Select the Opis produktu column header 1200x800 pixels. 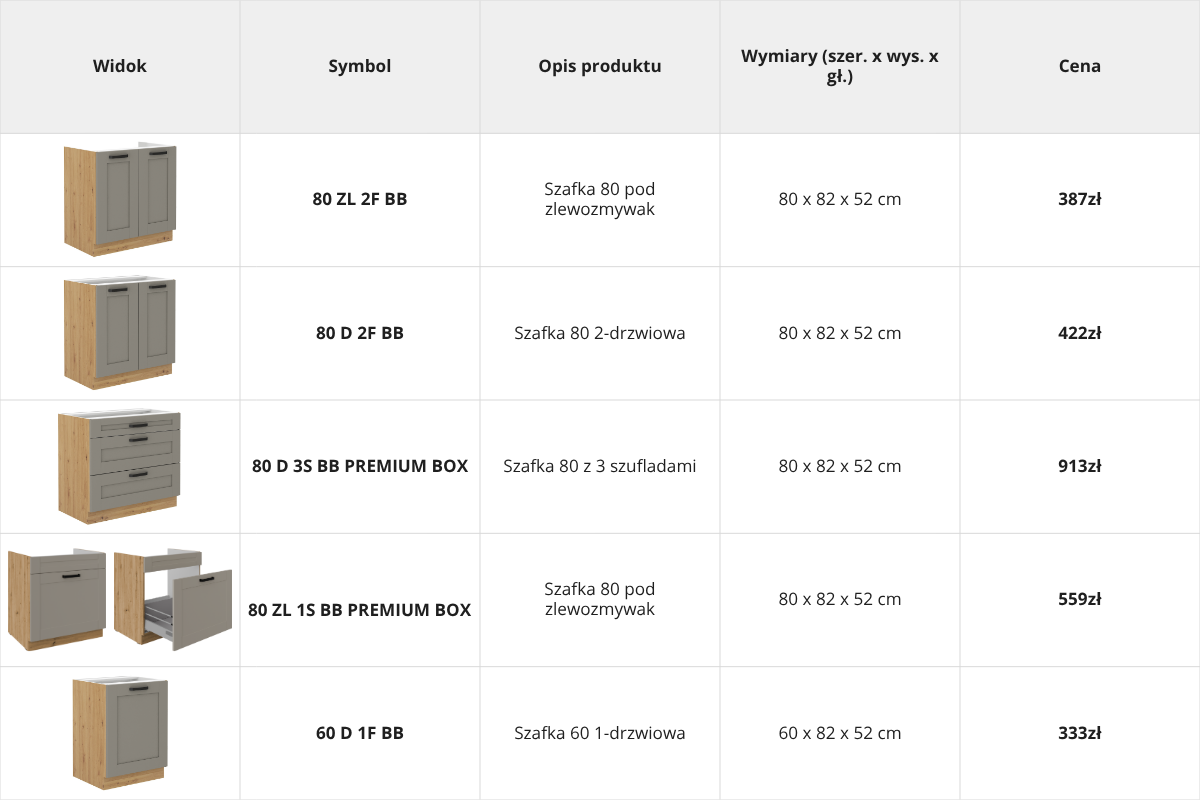click(x=600, y=66)
